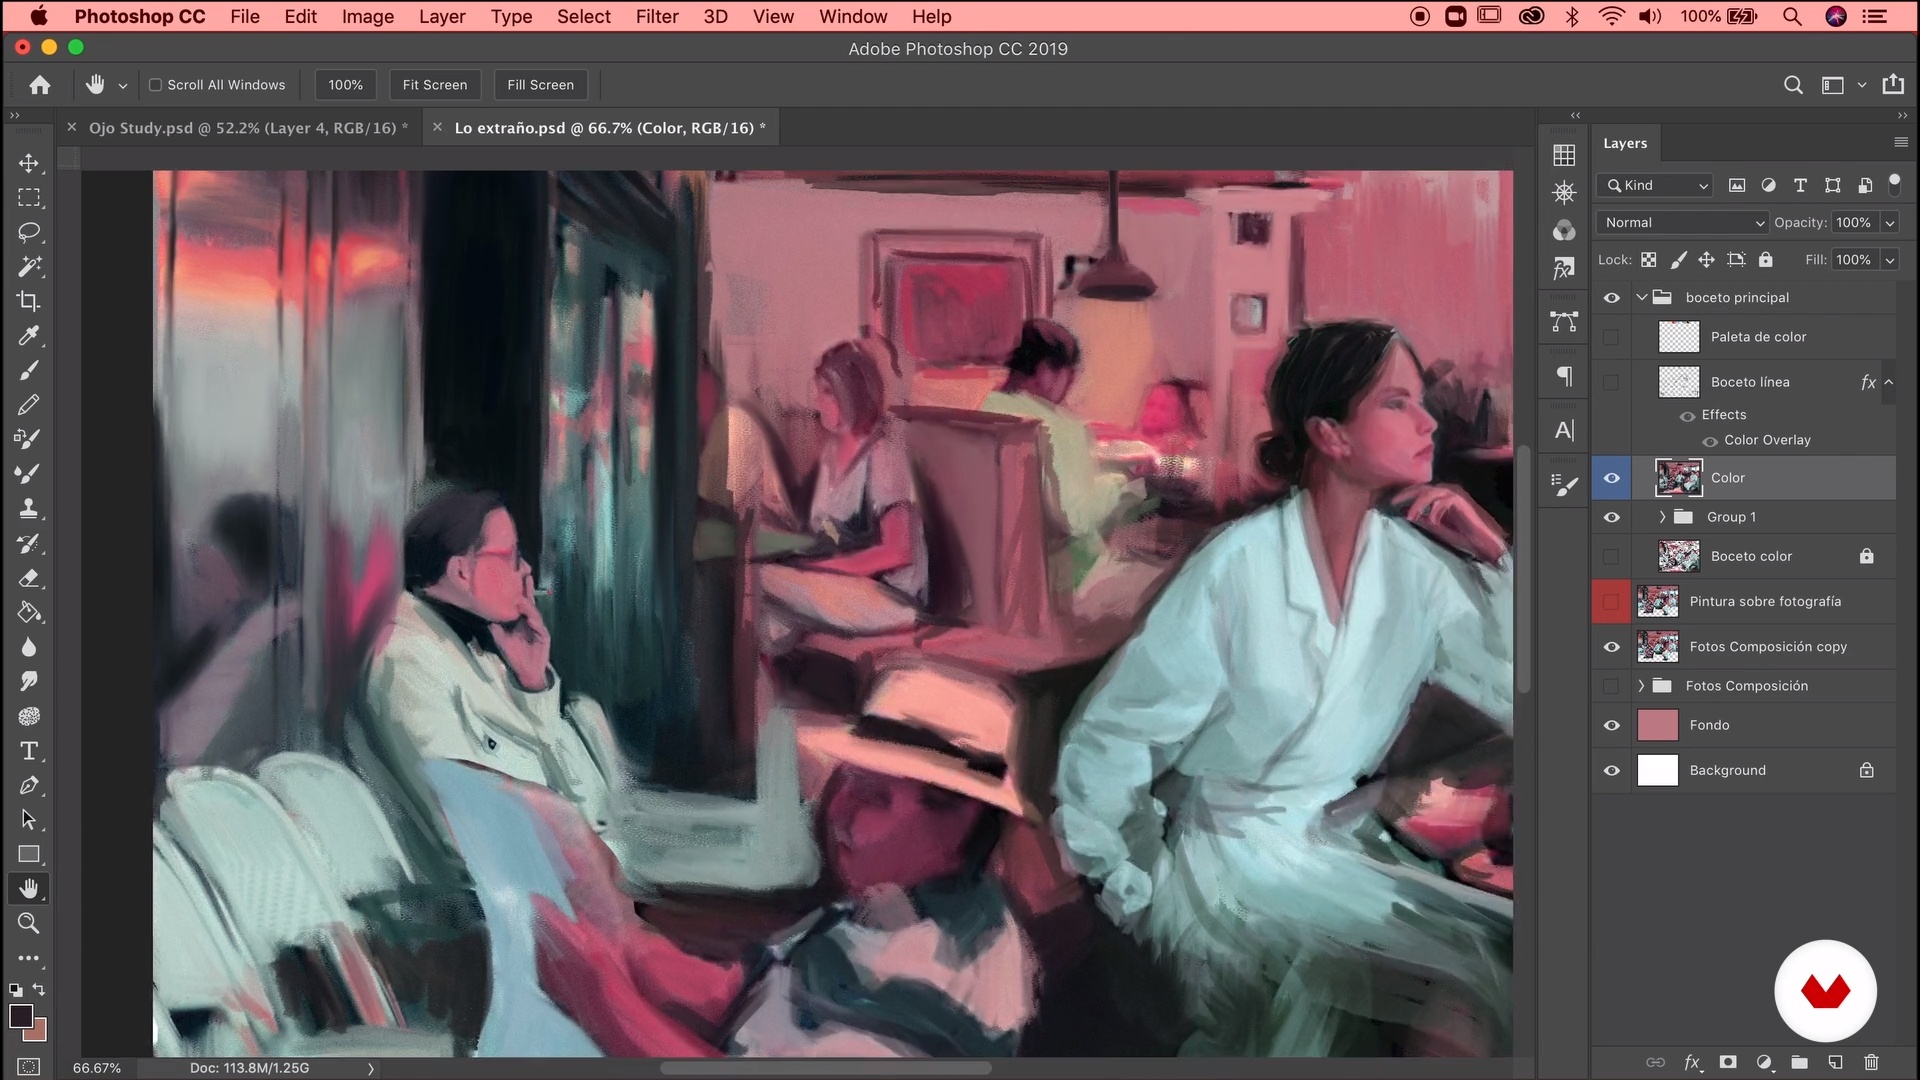The image size is (1920, 1080).
Task: Open macOS Spotlight search
Action: coord(1792,16)
